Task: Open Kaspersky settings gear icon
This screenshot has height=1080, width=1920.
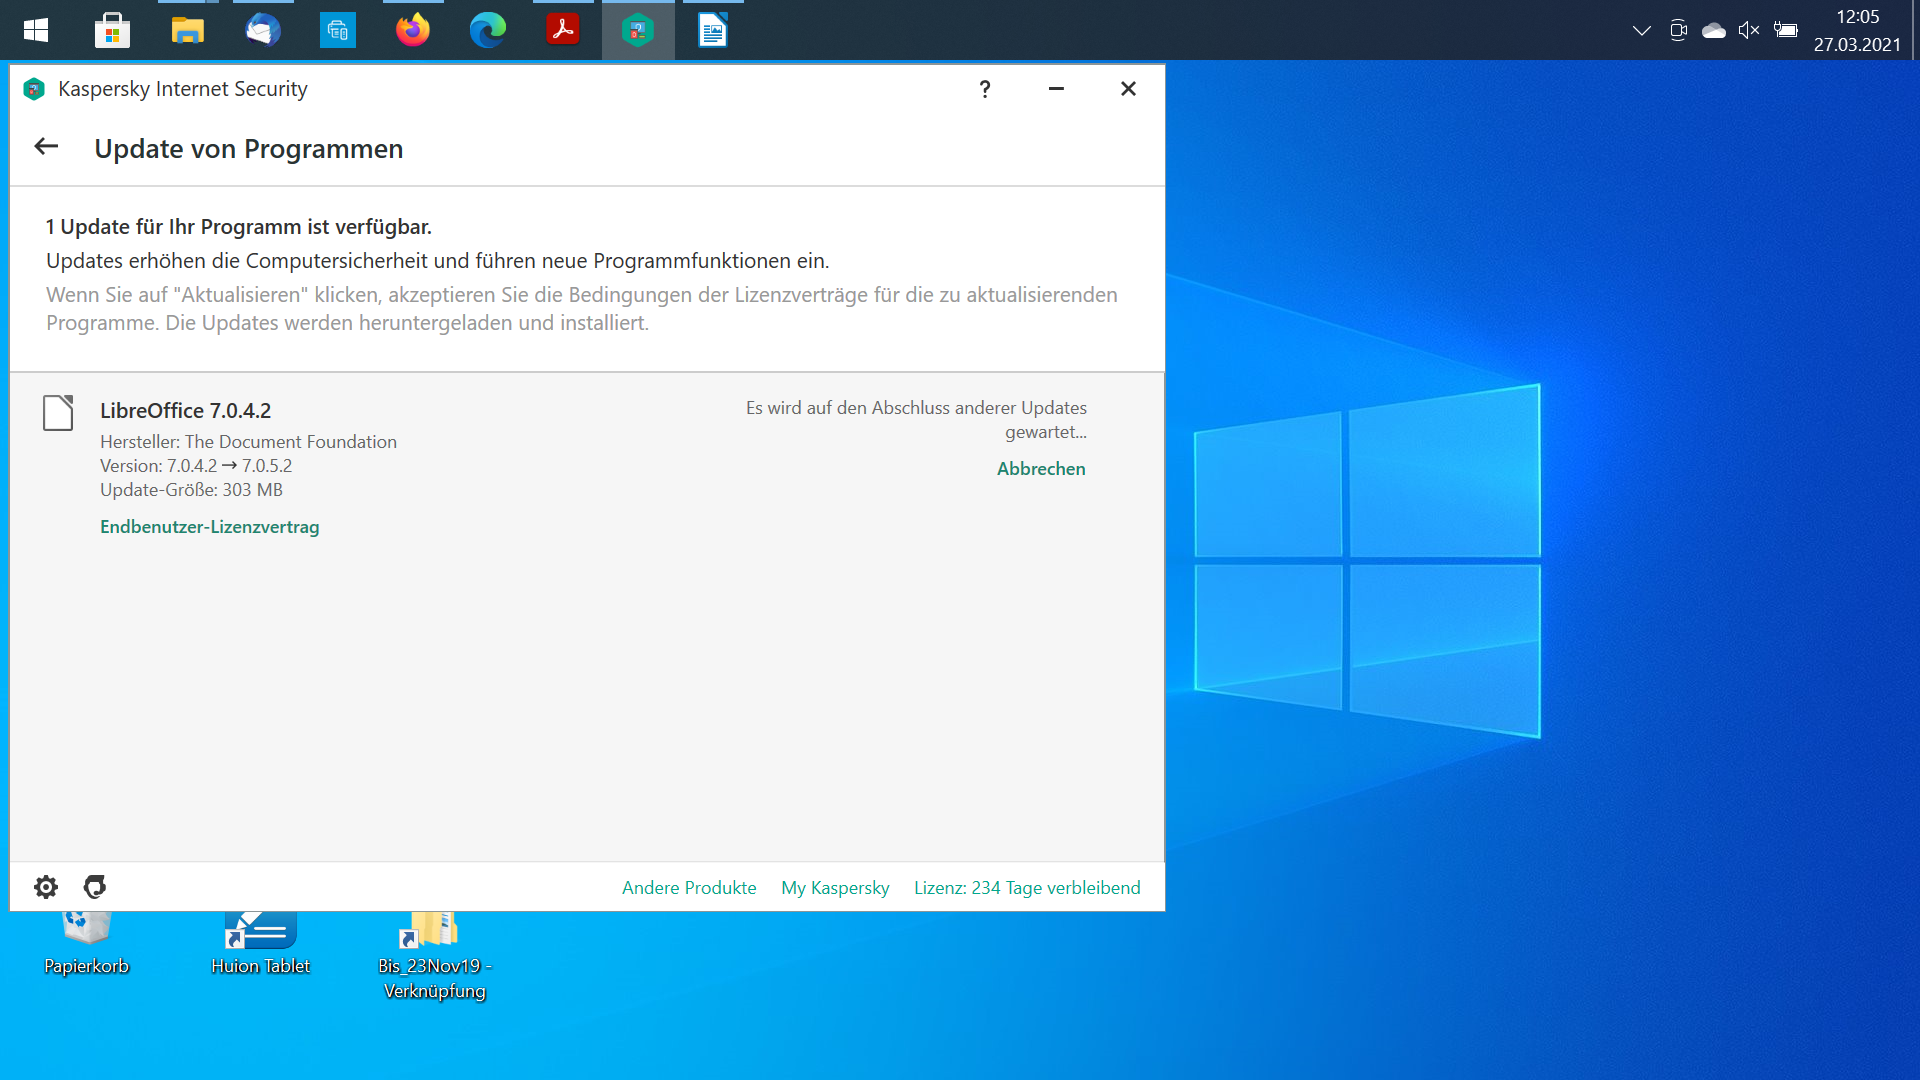Action: coord(46,887)
